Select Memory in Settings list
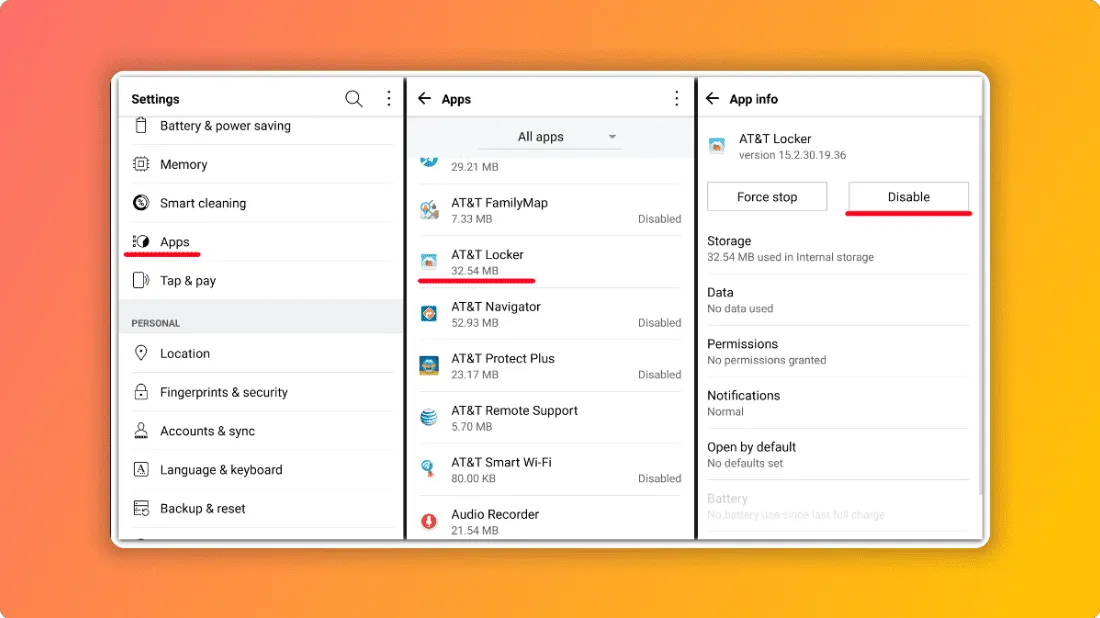 (x=262, y=164)
